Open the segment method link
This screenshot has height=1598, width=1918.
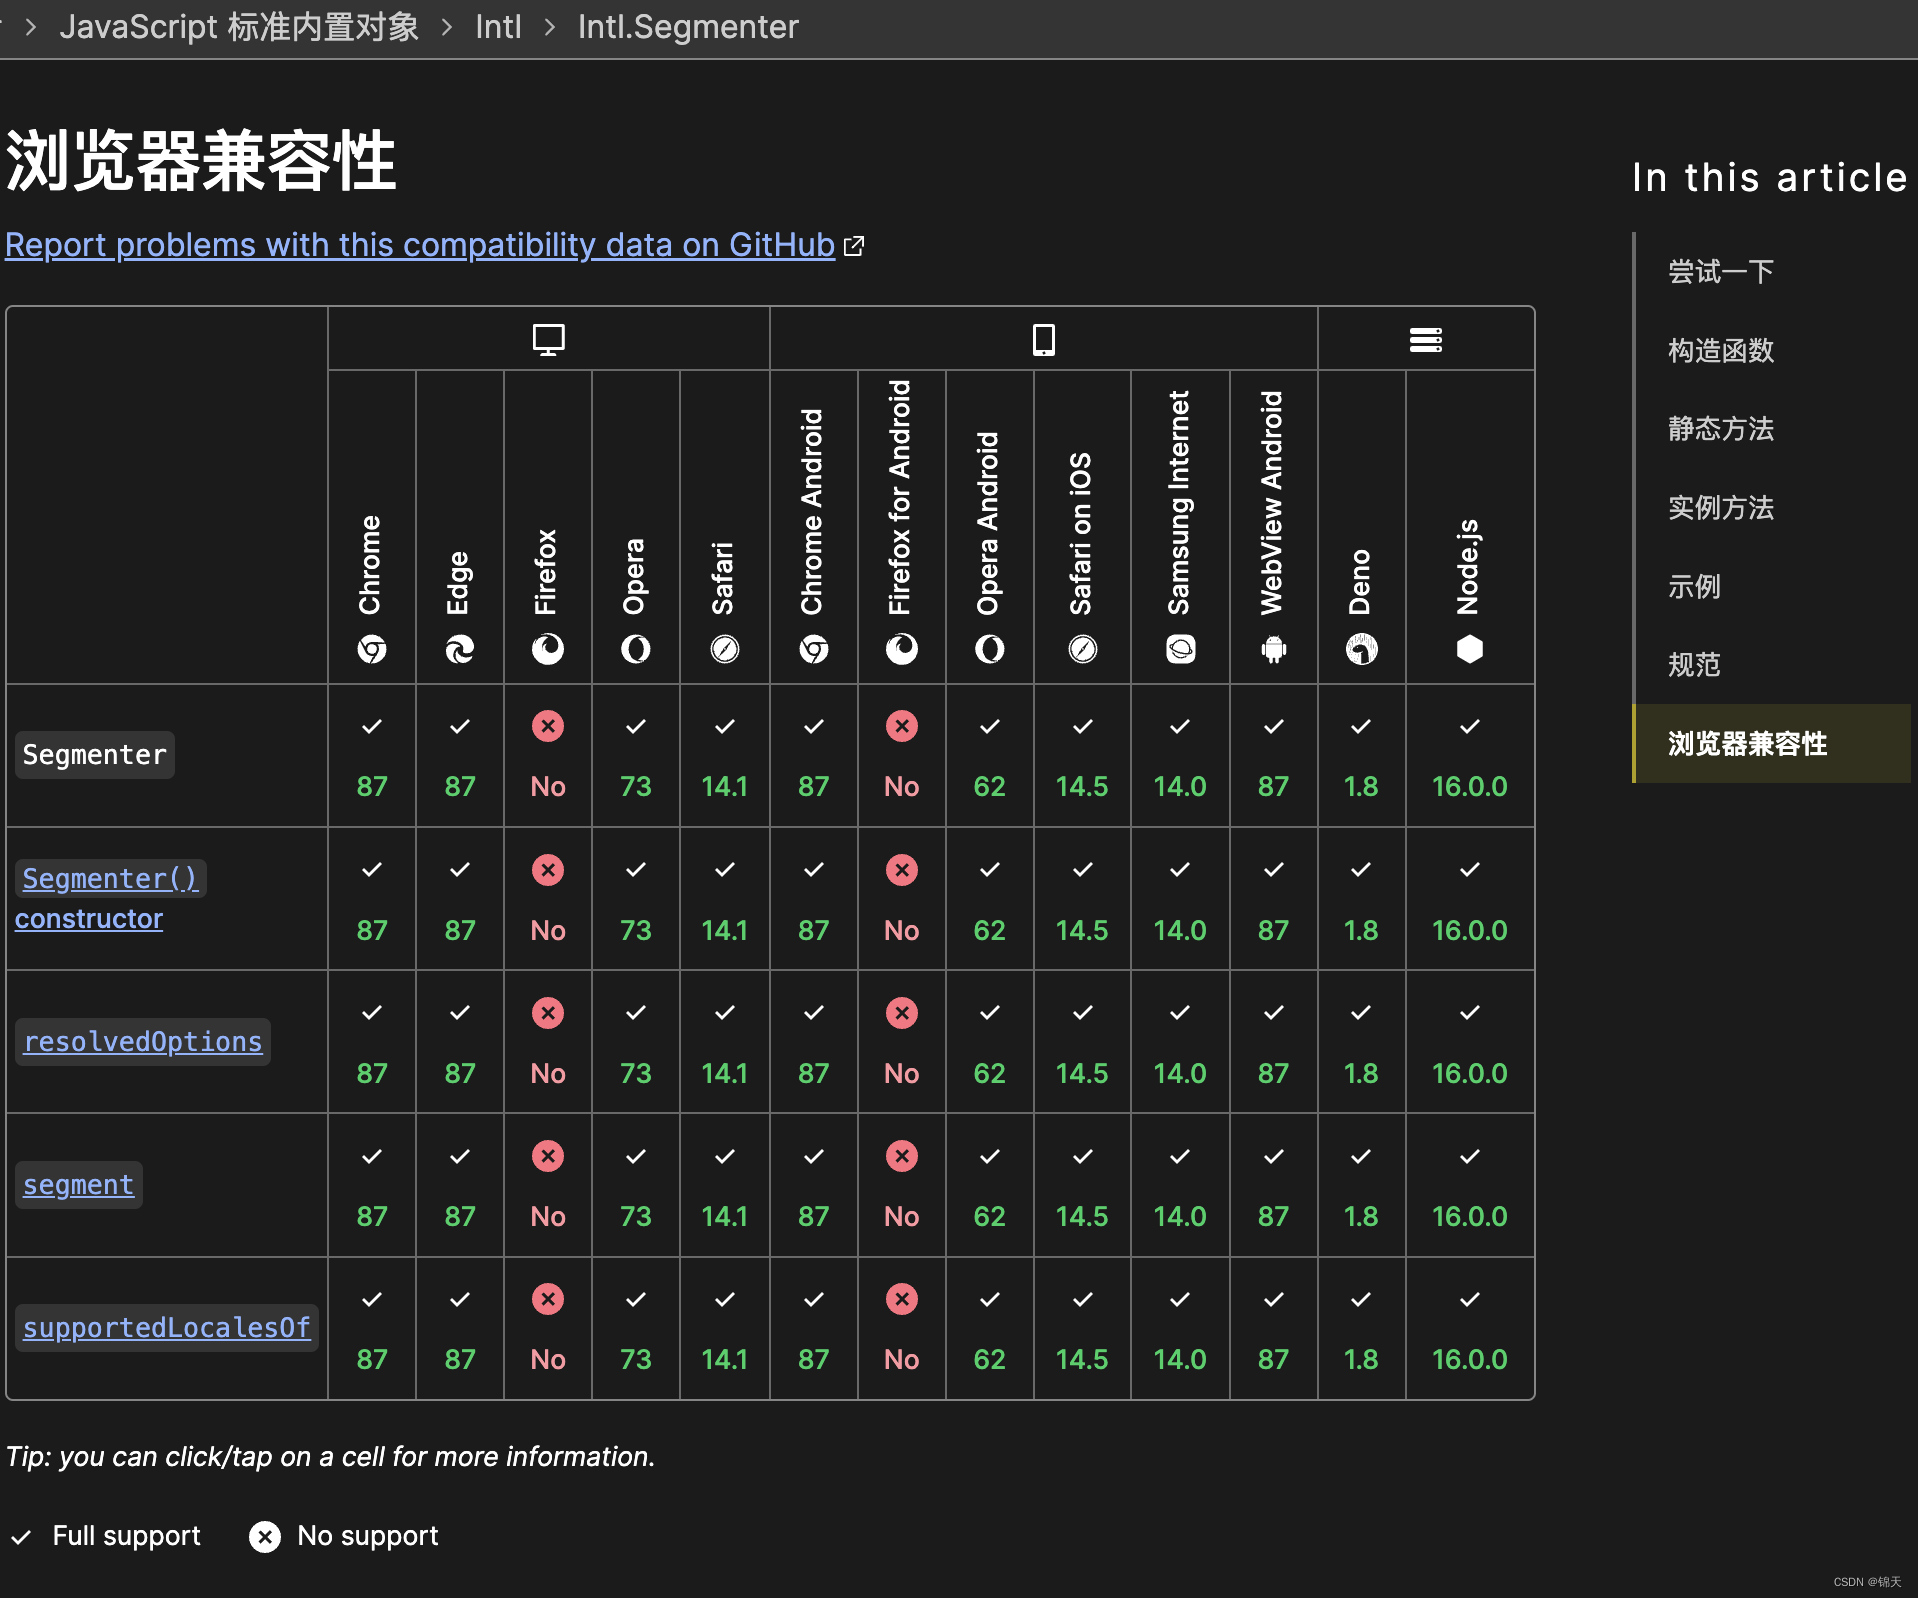tap(79, 1185)
